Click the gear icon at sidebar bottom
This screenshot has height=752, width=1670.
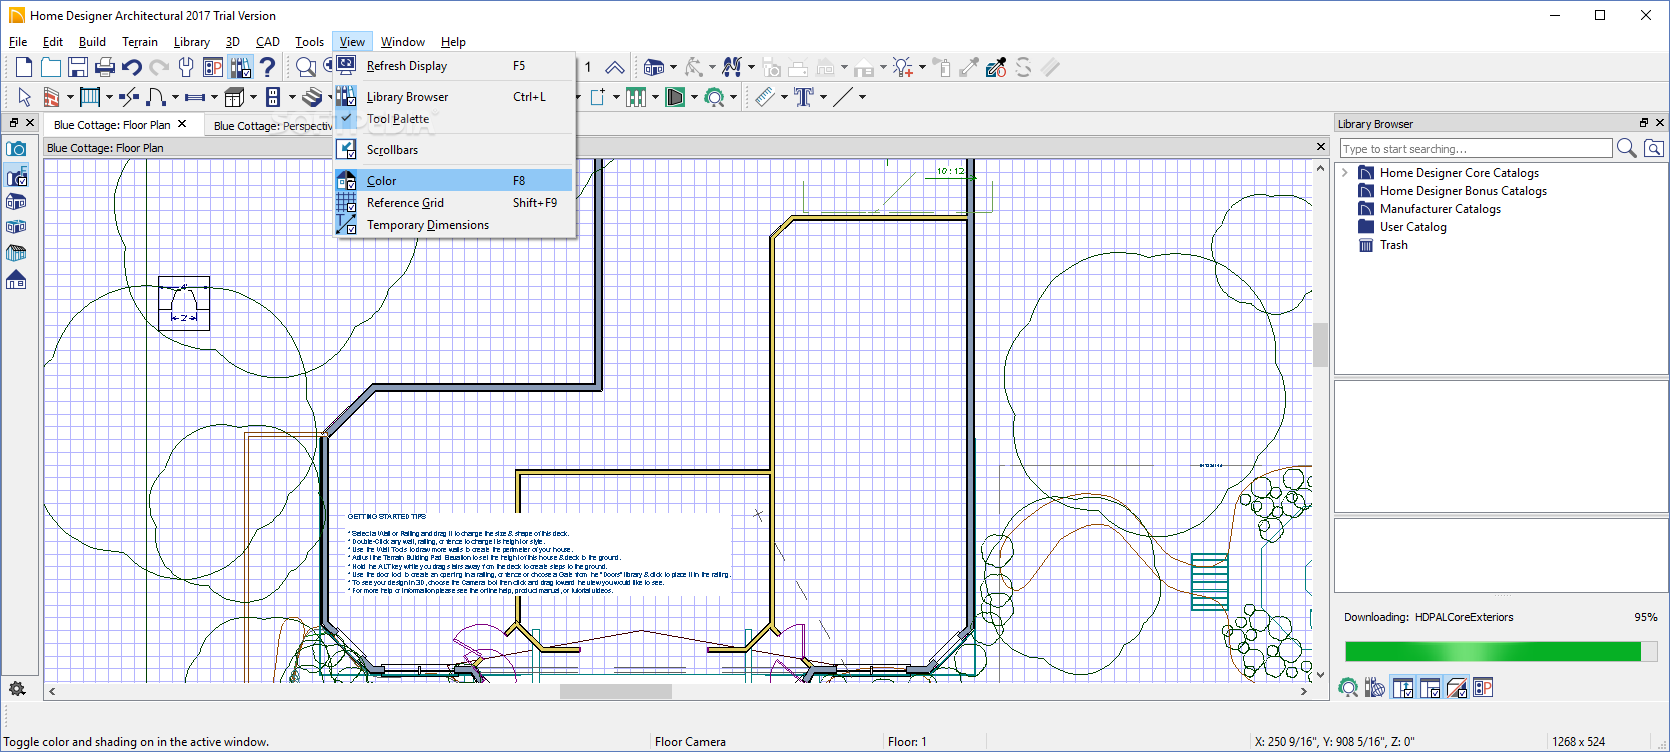[17, 688]
